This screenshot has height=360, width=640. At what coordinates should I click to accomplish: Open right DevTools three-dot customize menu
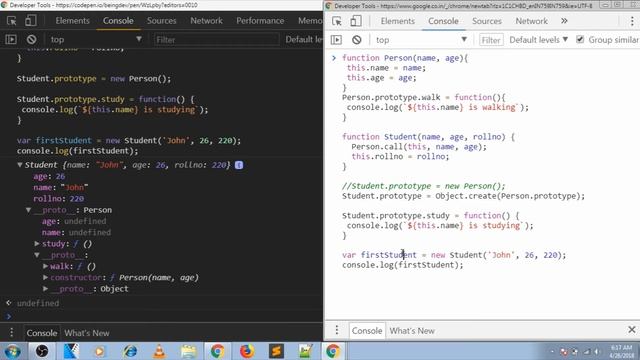[632, 21]
